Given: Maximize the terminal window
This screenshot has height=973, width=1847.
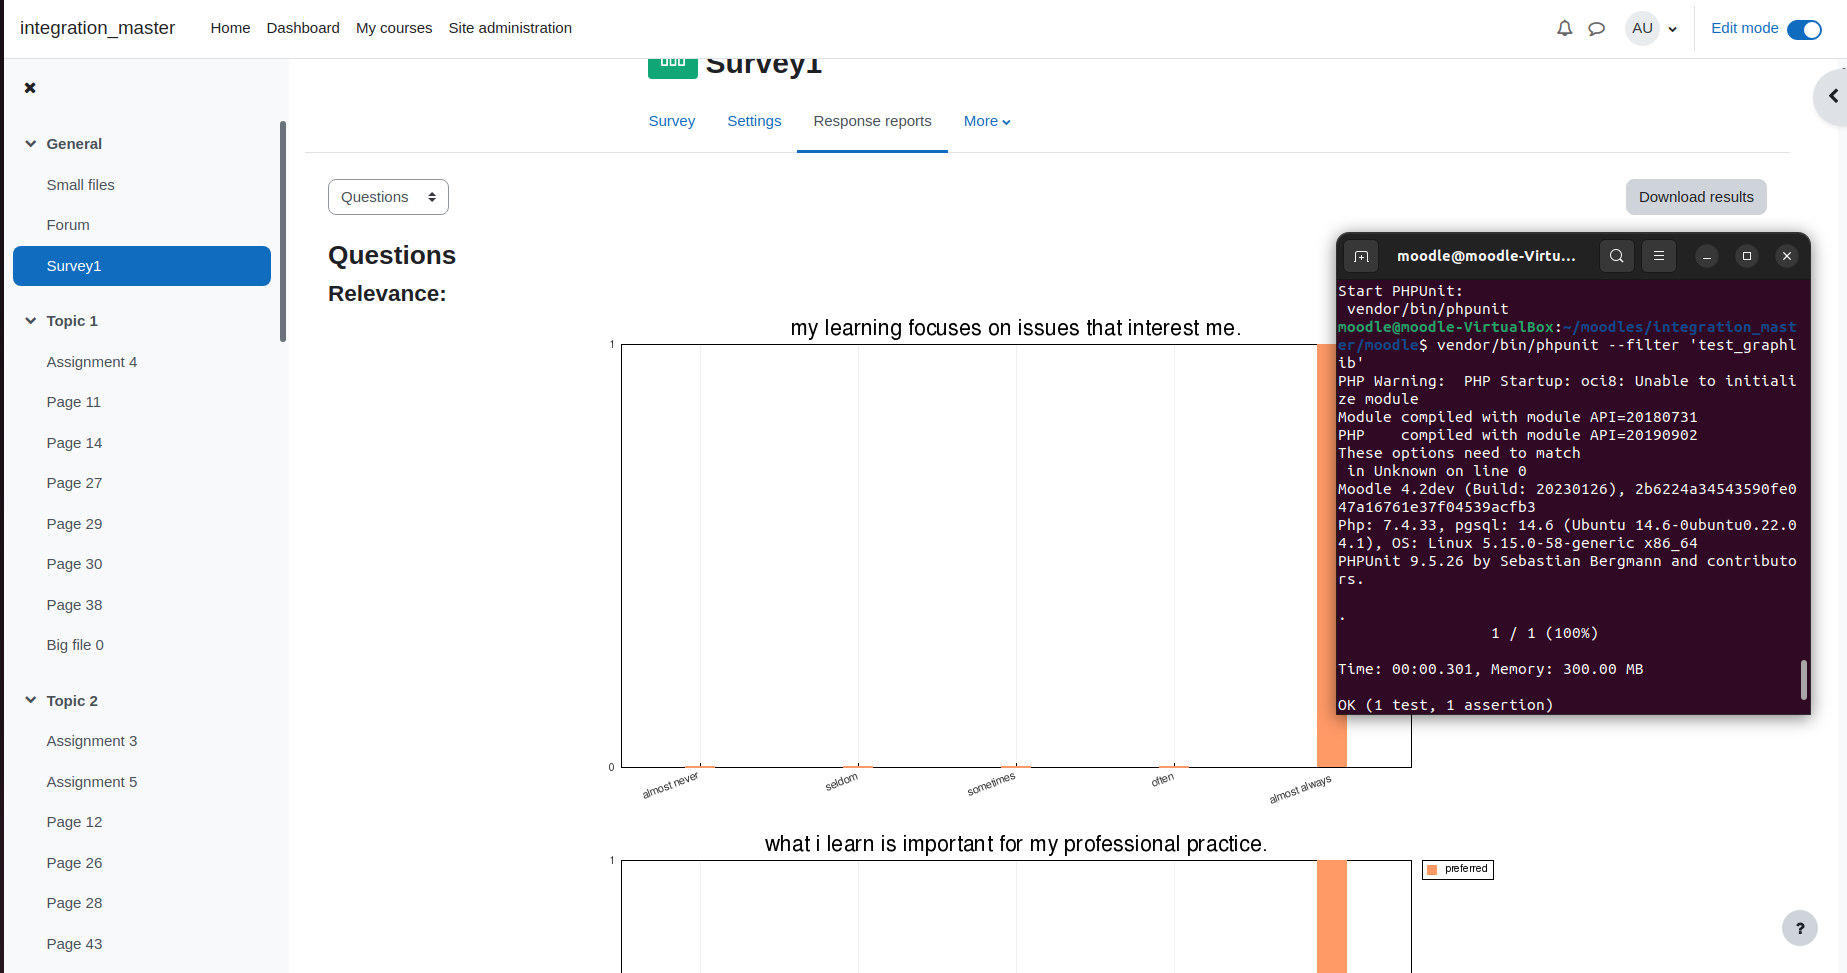Looking at the screenshot, I should [x=1747, y=257].
